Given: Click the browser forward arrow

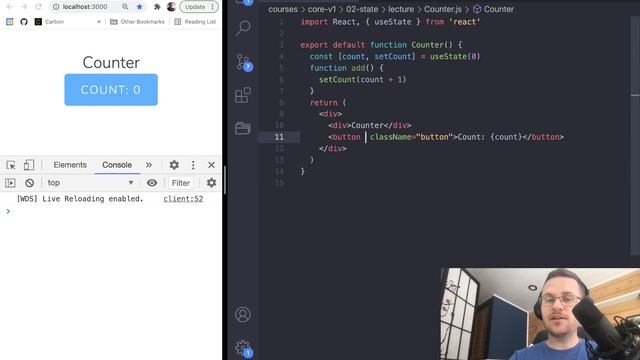Looking at the screenshot, I should [x=24, y=7].
